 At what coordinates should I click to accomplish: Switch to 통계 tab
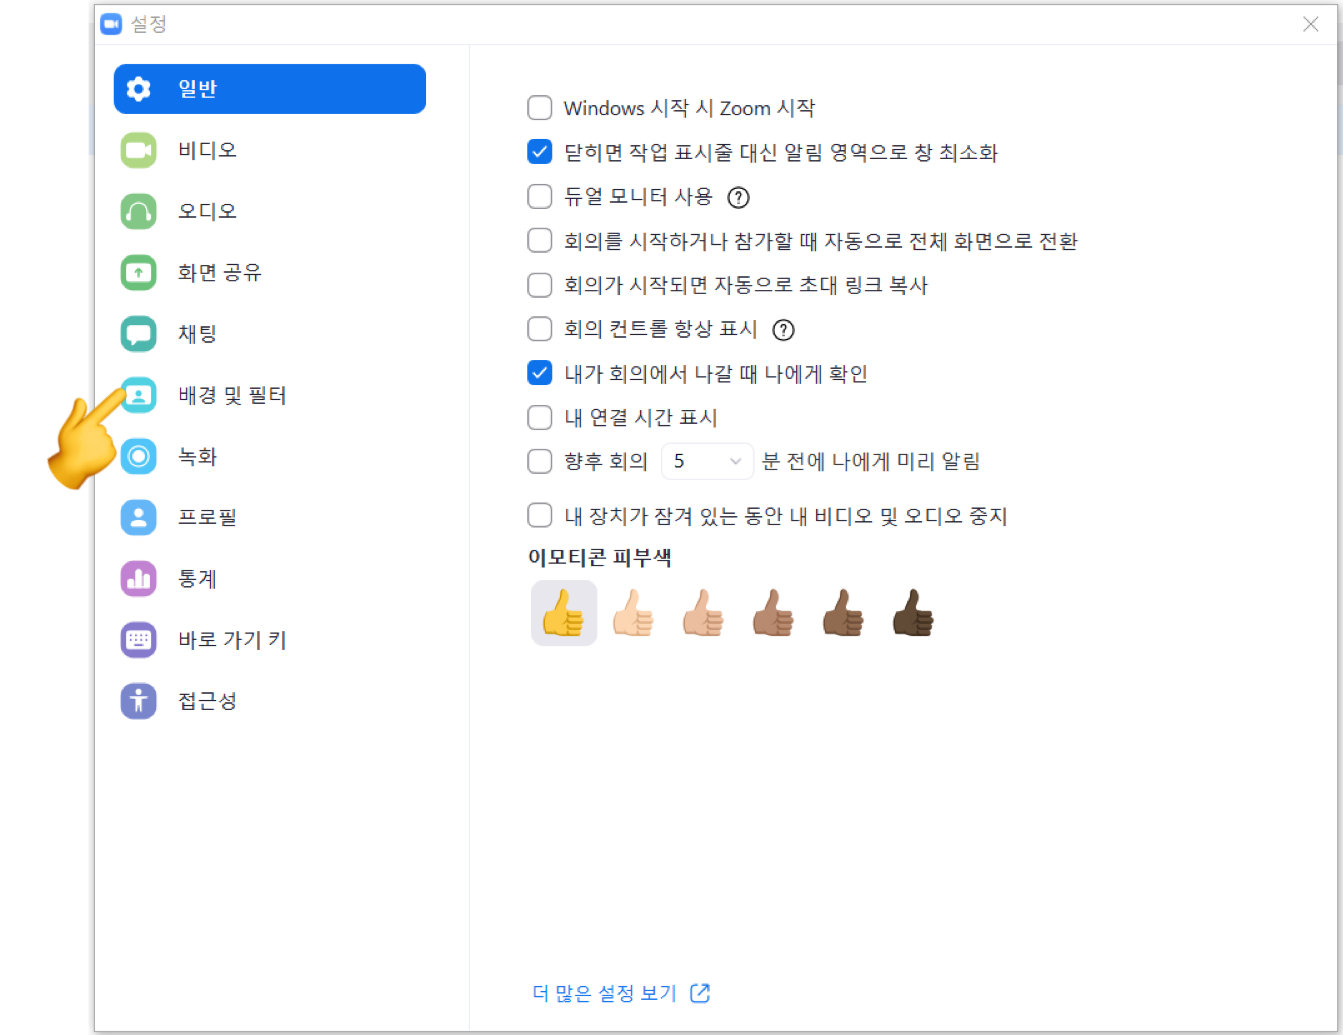pyautogui.click(x=270, y=578)
